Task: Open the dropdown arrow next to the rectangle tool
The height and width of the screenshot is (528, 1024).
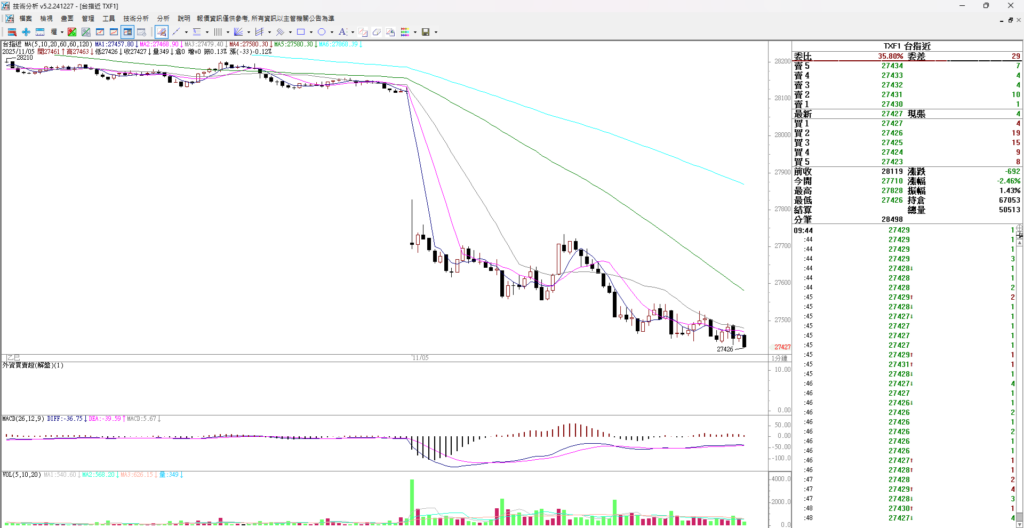Action: (x=311, y=32)
